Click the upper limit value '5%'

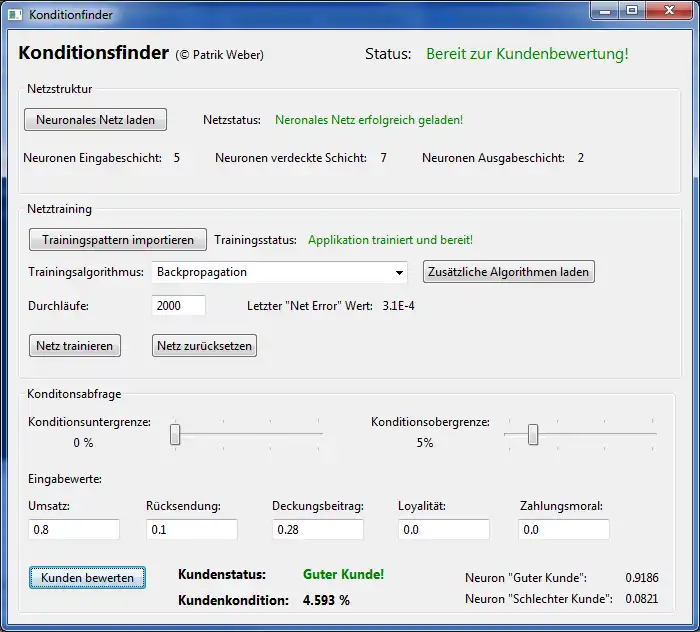click(x=425, y=443)
